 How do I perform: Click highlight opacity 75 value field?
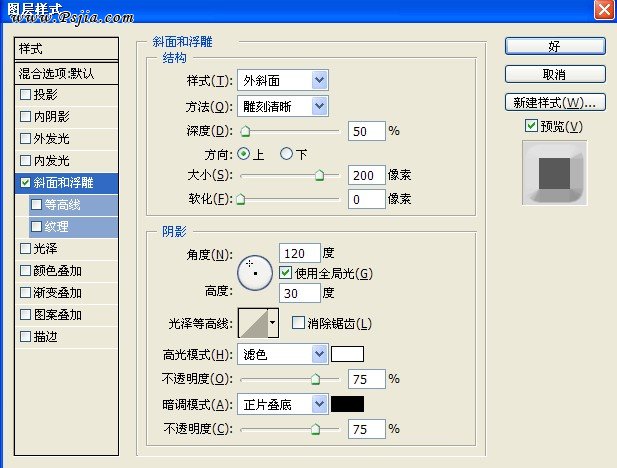[x=366, y=379]
